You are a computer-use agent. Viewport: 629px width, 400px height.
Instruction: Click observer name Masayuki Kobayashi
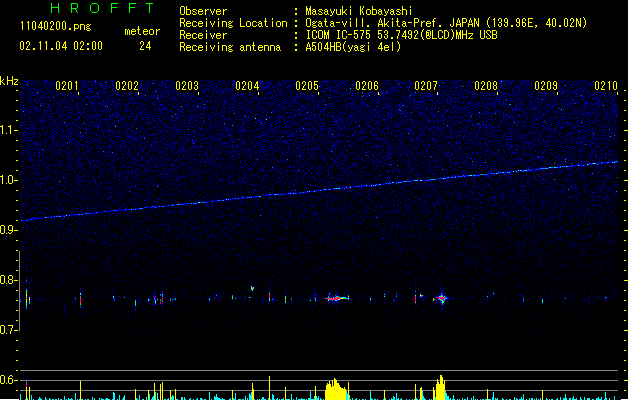click(359, 11)
